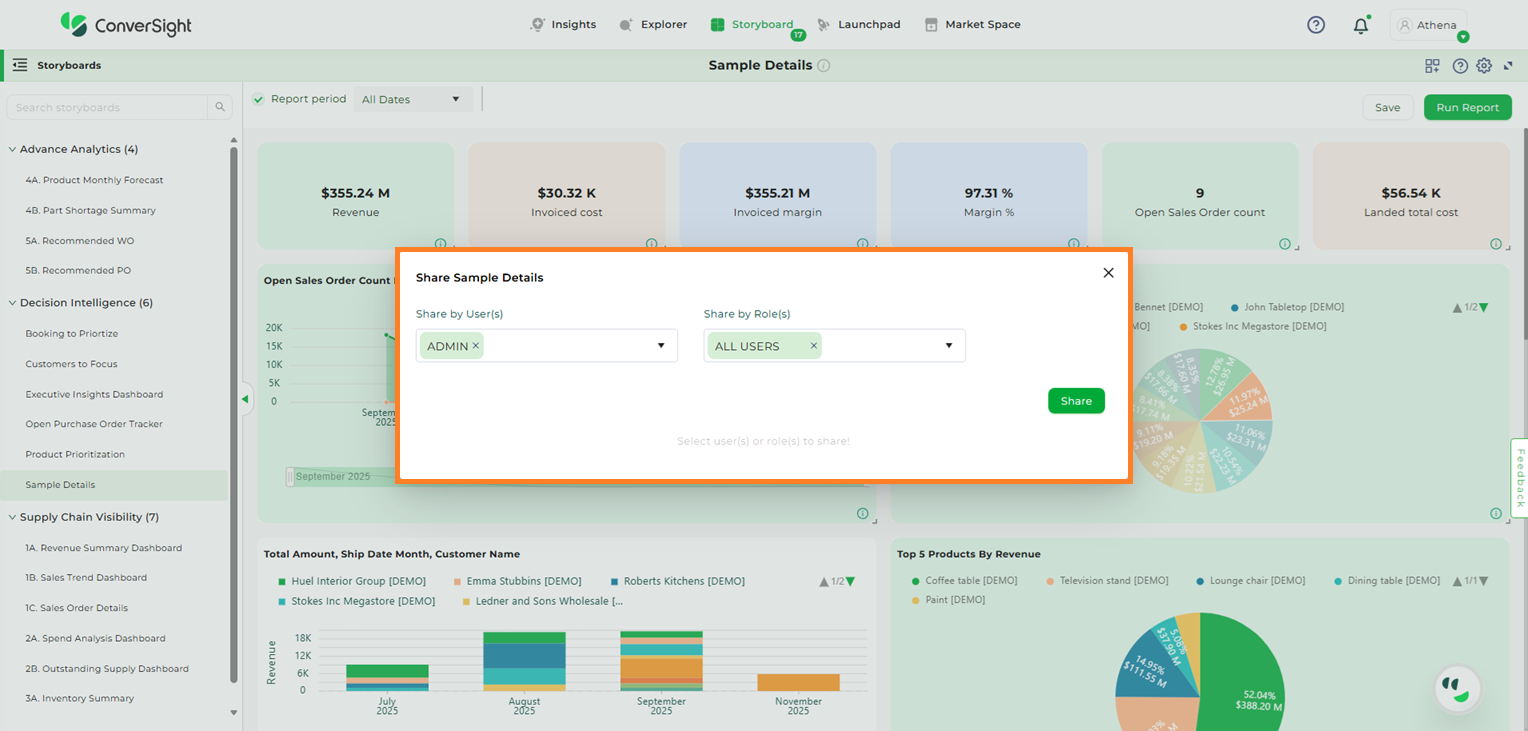Close the Share Sample Details dialog
The width and height of the screenshot is (1528, 731).
point(1108,273)
